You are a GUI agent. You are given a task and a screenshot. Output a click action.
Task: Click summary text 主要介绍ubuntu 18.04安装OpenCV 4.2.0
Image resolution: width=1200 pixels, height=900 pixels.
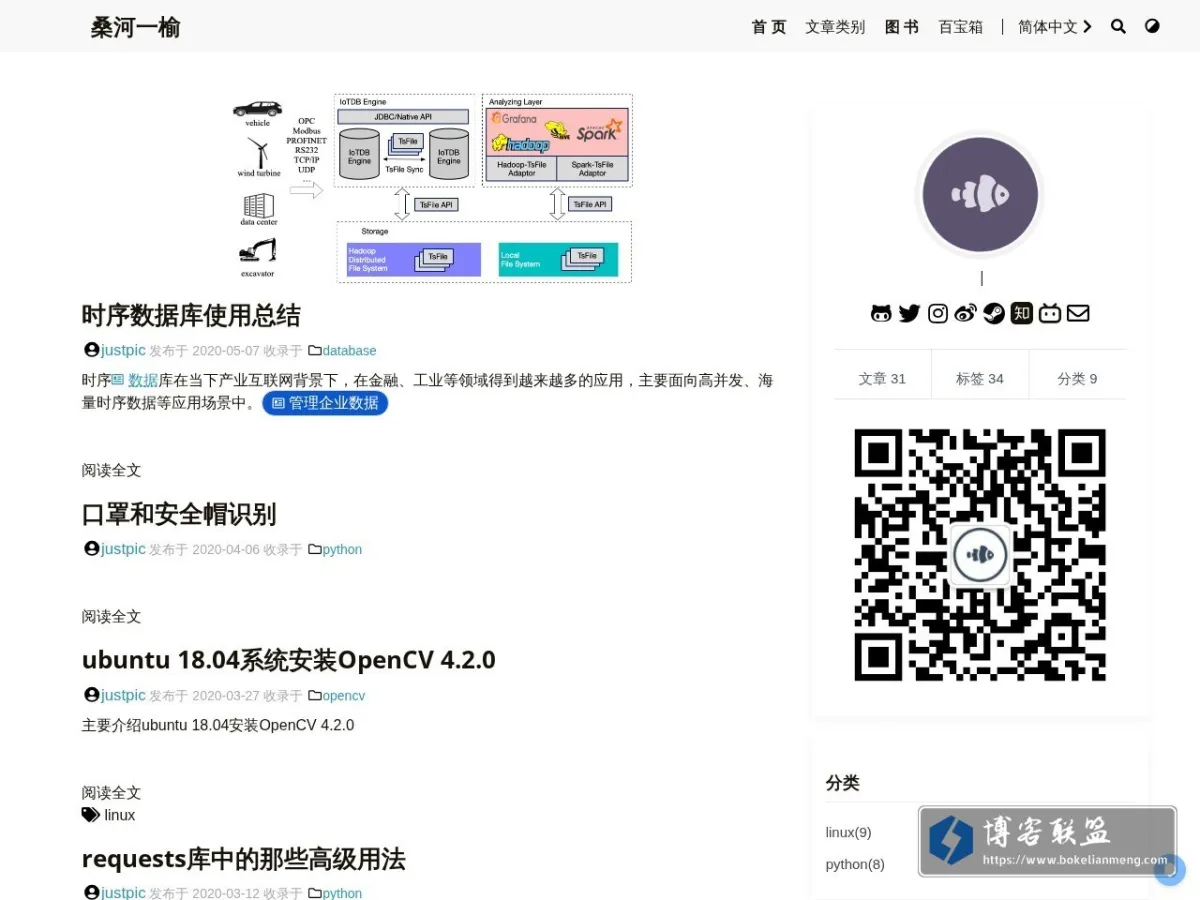pyautogui.click(x=218, y=725)
